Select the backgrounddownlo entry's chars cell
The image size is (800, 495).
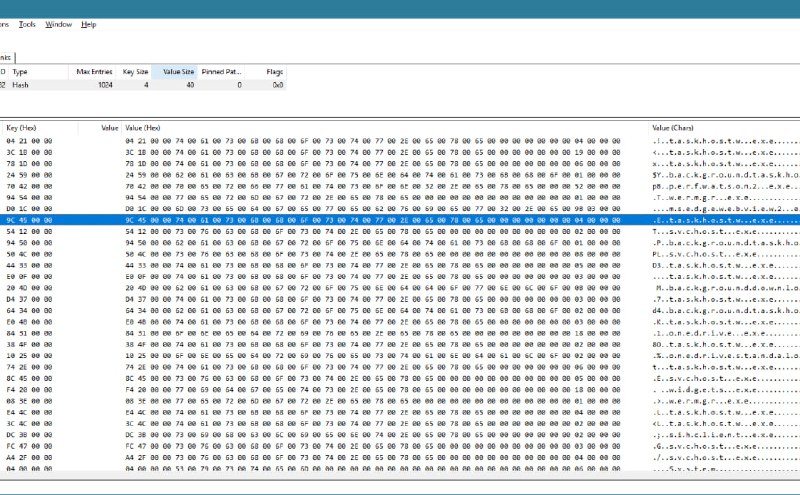pyautogui.click(x=726, y=288)
